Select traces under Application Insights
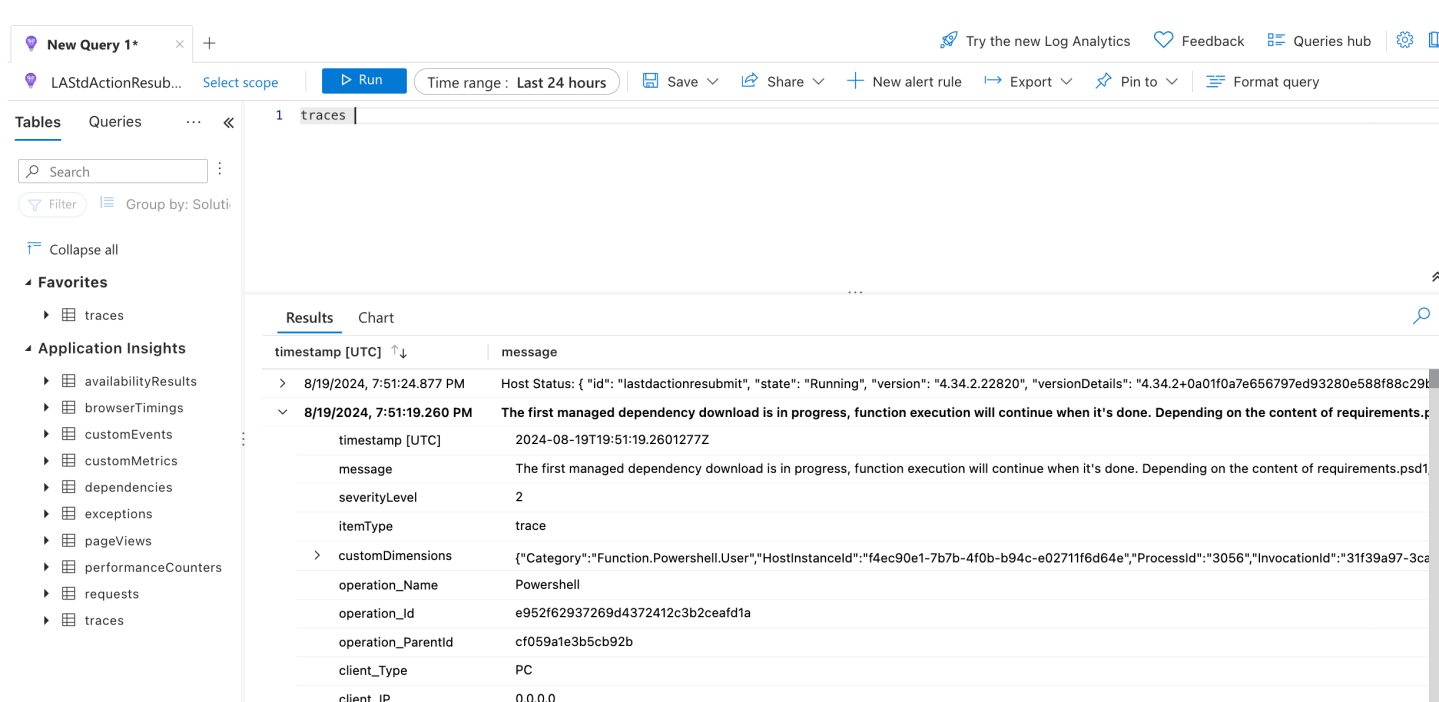The width and height of the screenshot is (1439, 702). (x=104, y=620)
